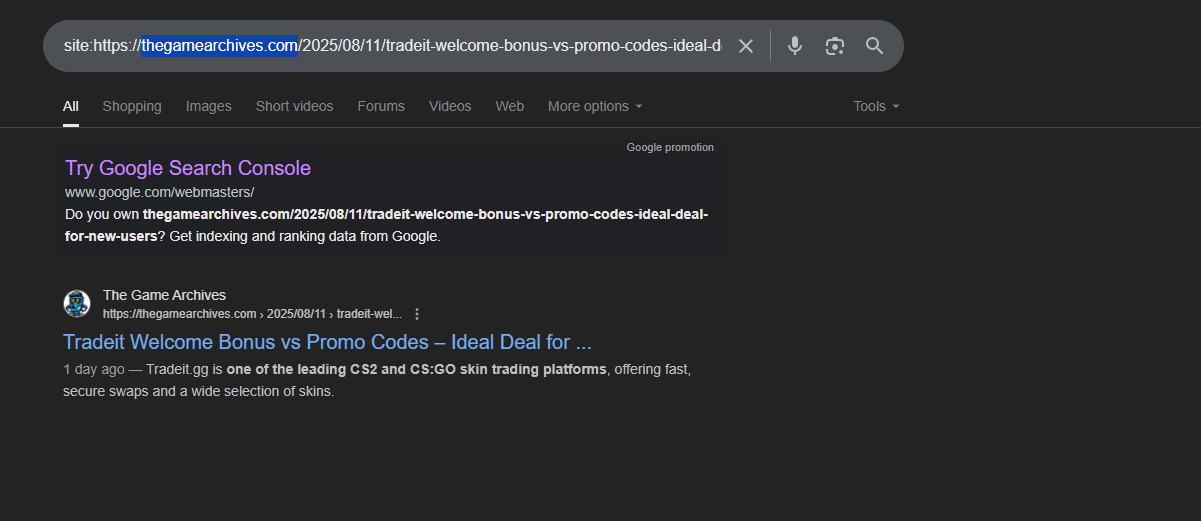Open the Forums tab

click(x=381, y=106)
